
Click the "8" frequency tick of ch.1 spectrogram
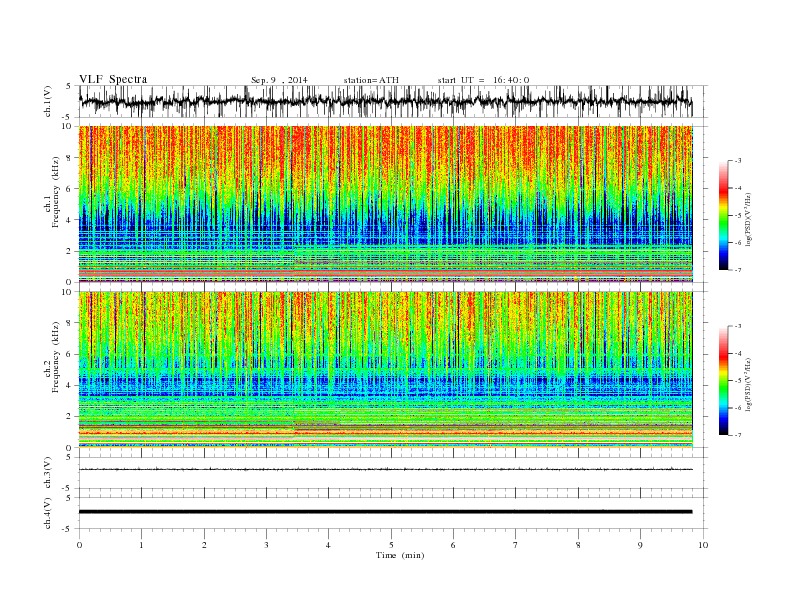point(69,158)
